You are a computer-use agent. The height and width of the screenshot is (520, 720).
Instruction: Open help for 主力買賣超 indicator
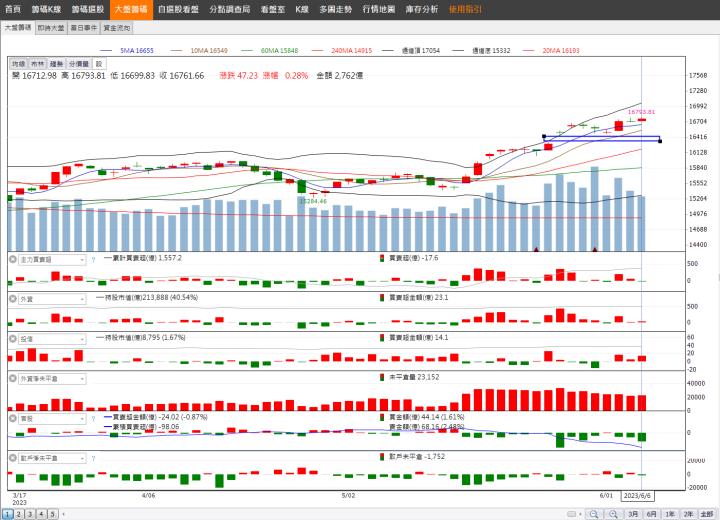[93, 259]
